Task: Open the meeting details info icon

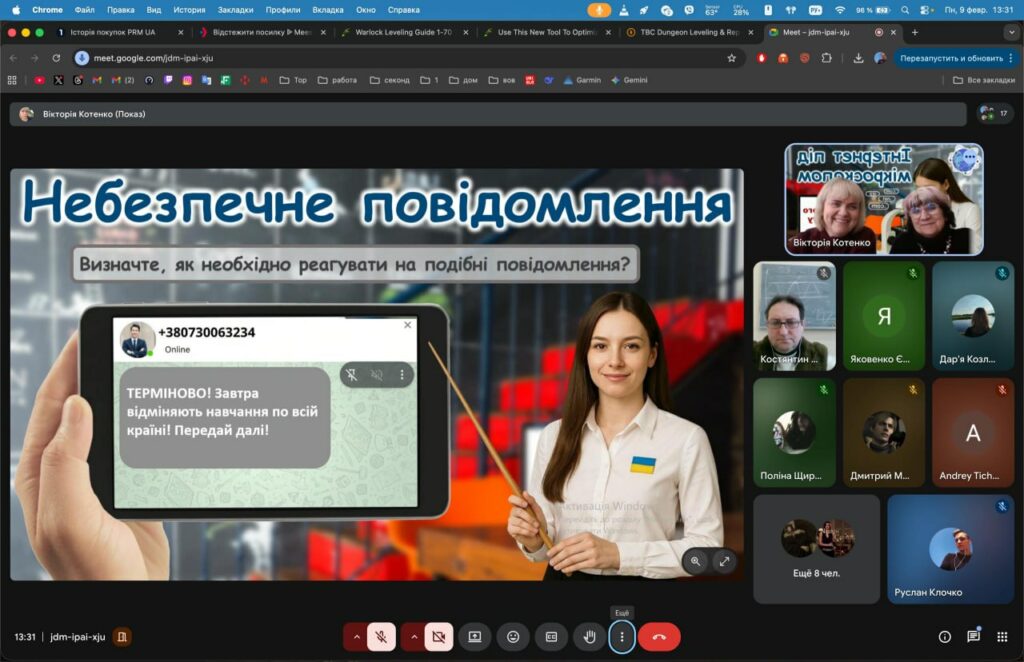Action: pos(944,637)
